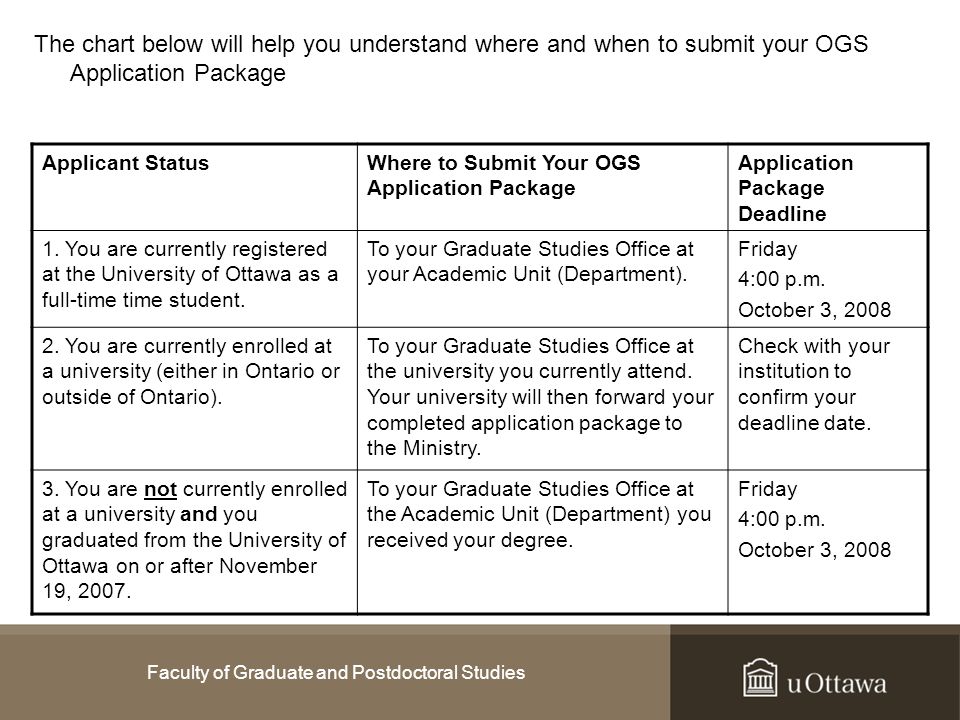Click the first October 3, 2008 deadline

click(x=814, y=310)
